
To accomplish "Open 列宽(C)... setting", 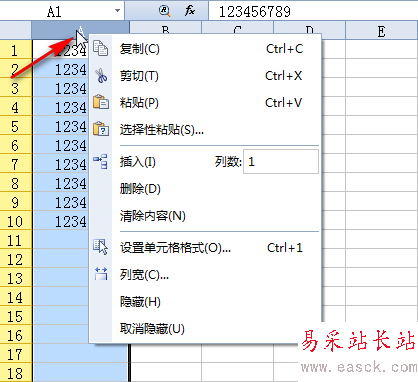I will 206,275.
